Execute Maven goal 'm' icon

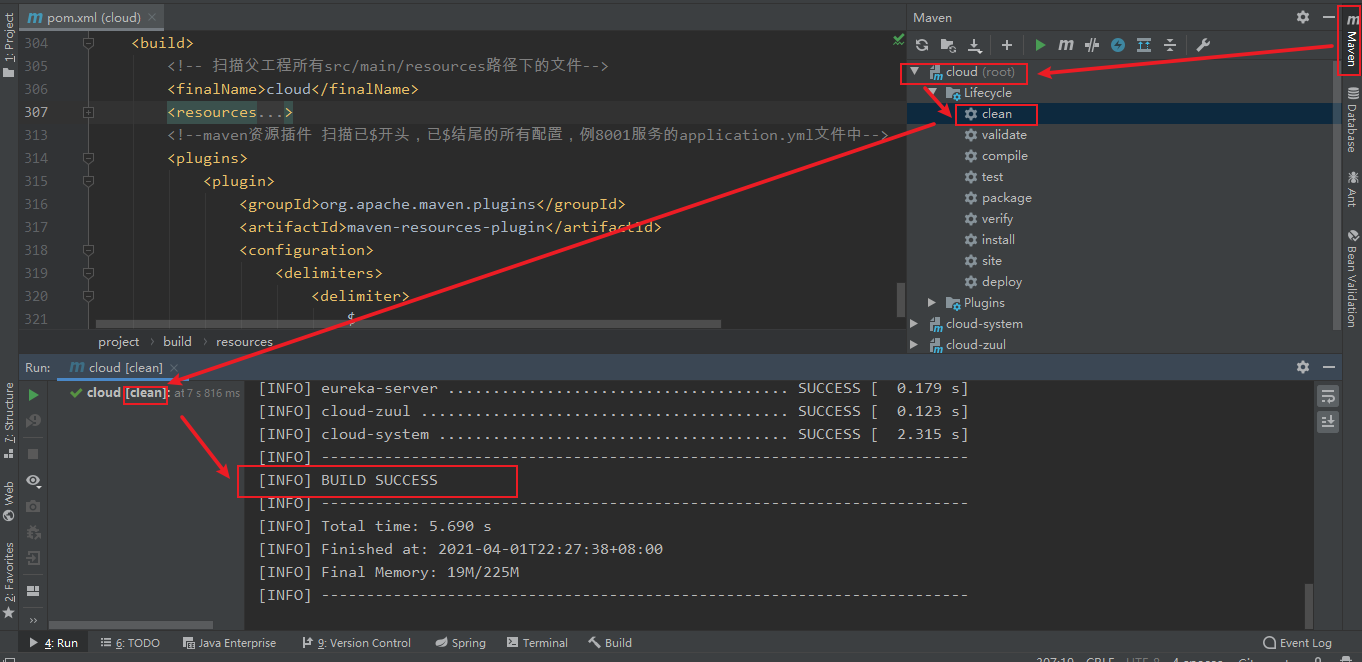pyautogui.click(x=1066, y=45)
